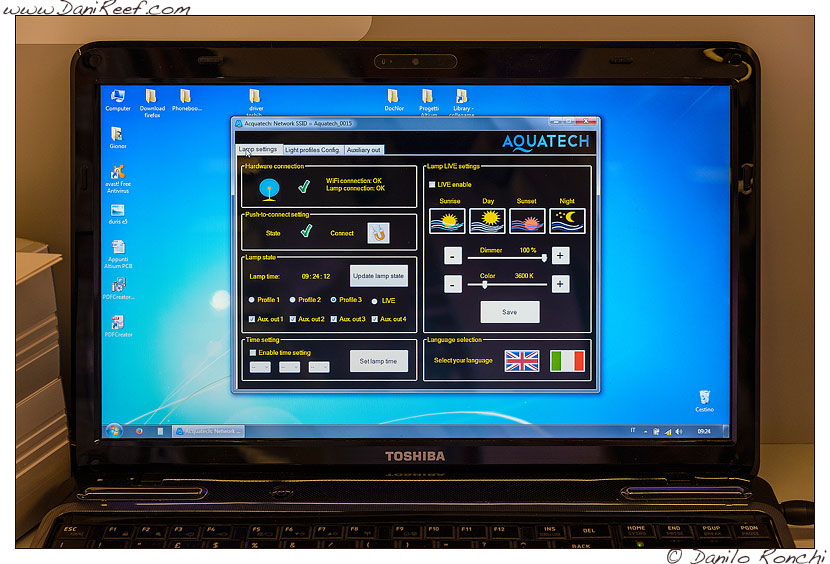The width and height of the screenshot is (830, 564).
Task: Click the second pinned taskbar icon
Action: (160, 431)
